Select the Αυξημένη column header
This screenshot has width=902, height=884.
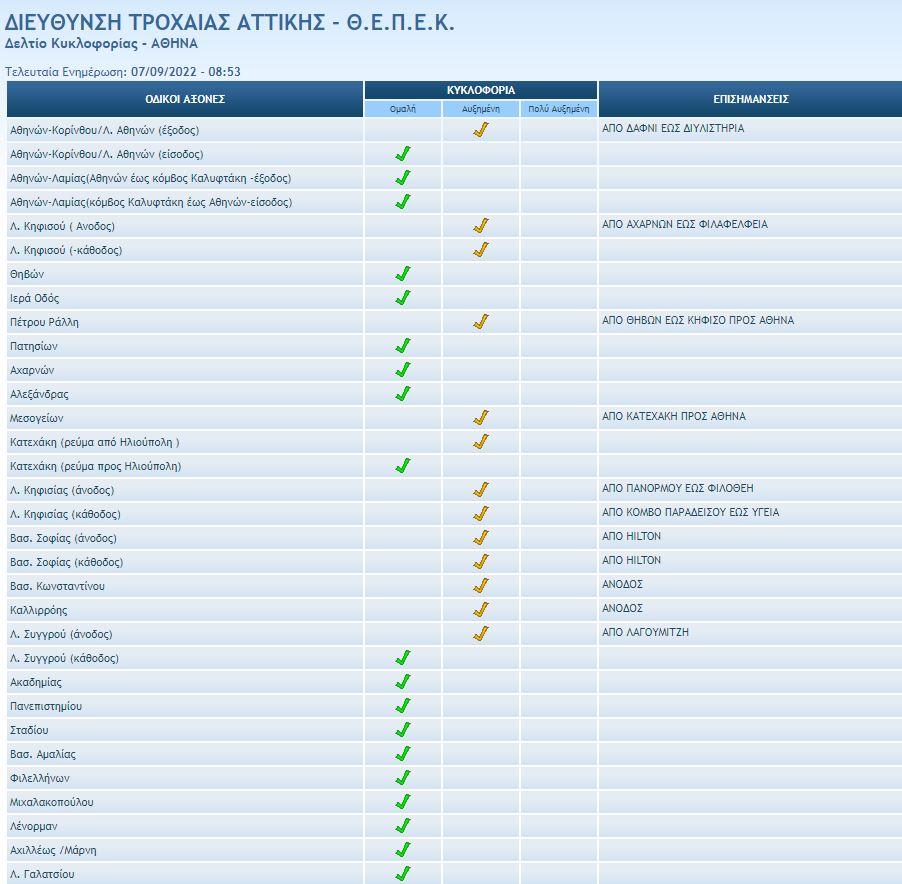click(481, 109)
